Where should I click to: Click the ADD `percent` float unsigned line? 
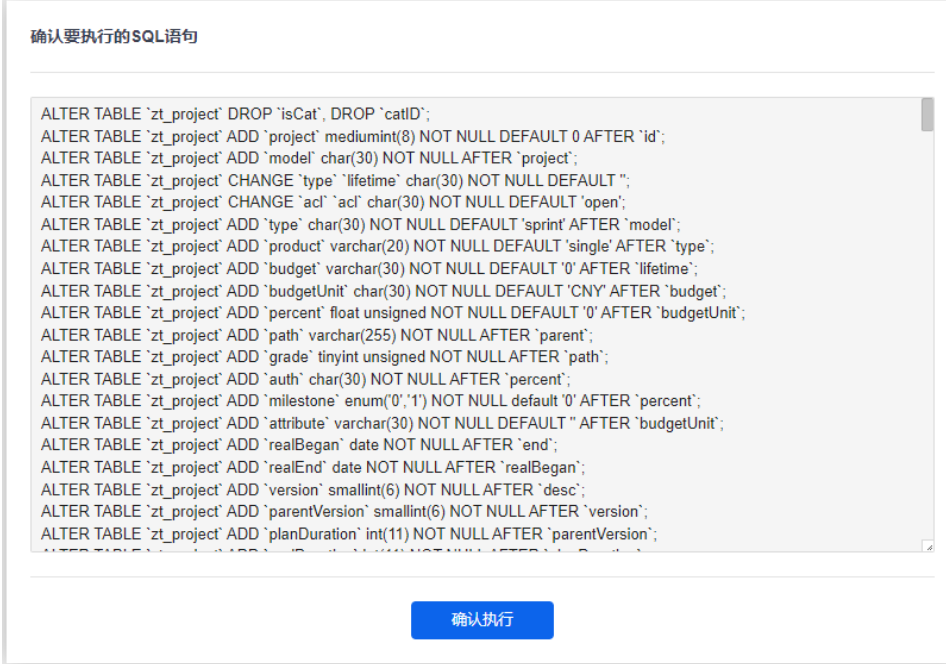pos(393,313)
